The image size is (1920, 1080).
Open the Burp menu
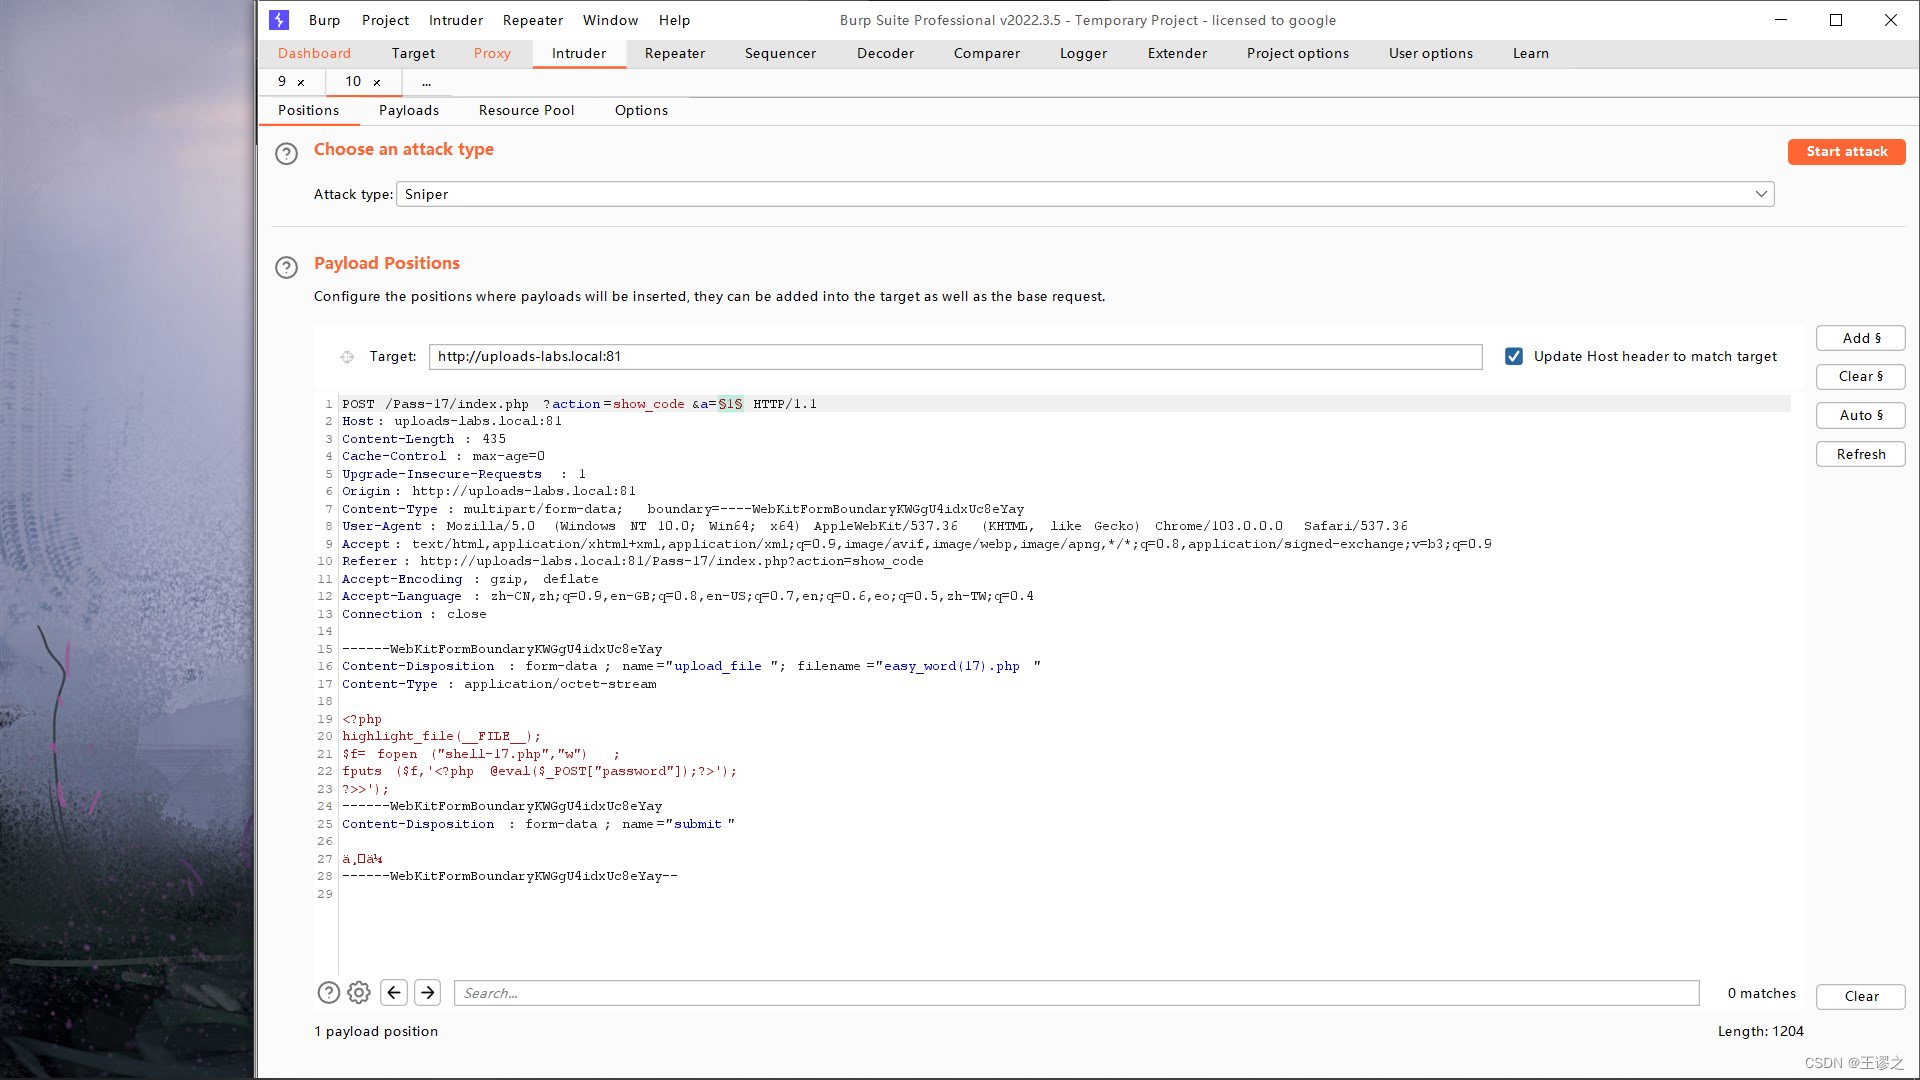click(x=324, y=20)
